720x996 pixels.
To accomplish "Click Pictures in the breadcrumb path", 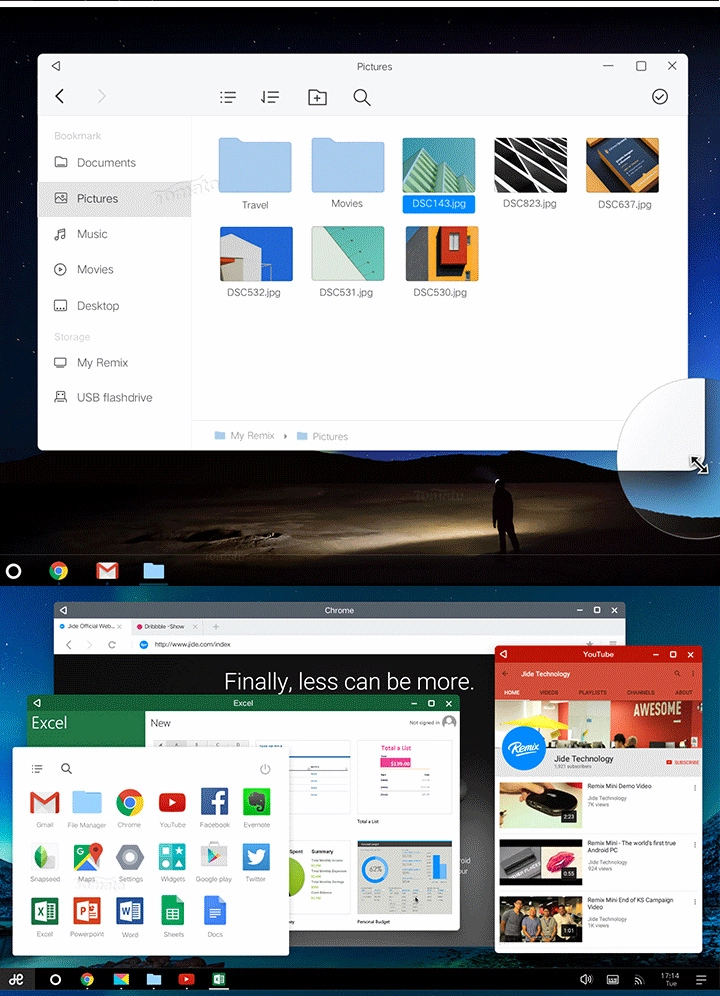I will [323, 436].
